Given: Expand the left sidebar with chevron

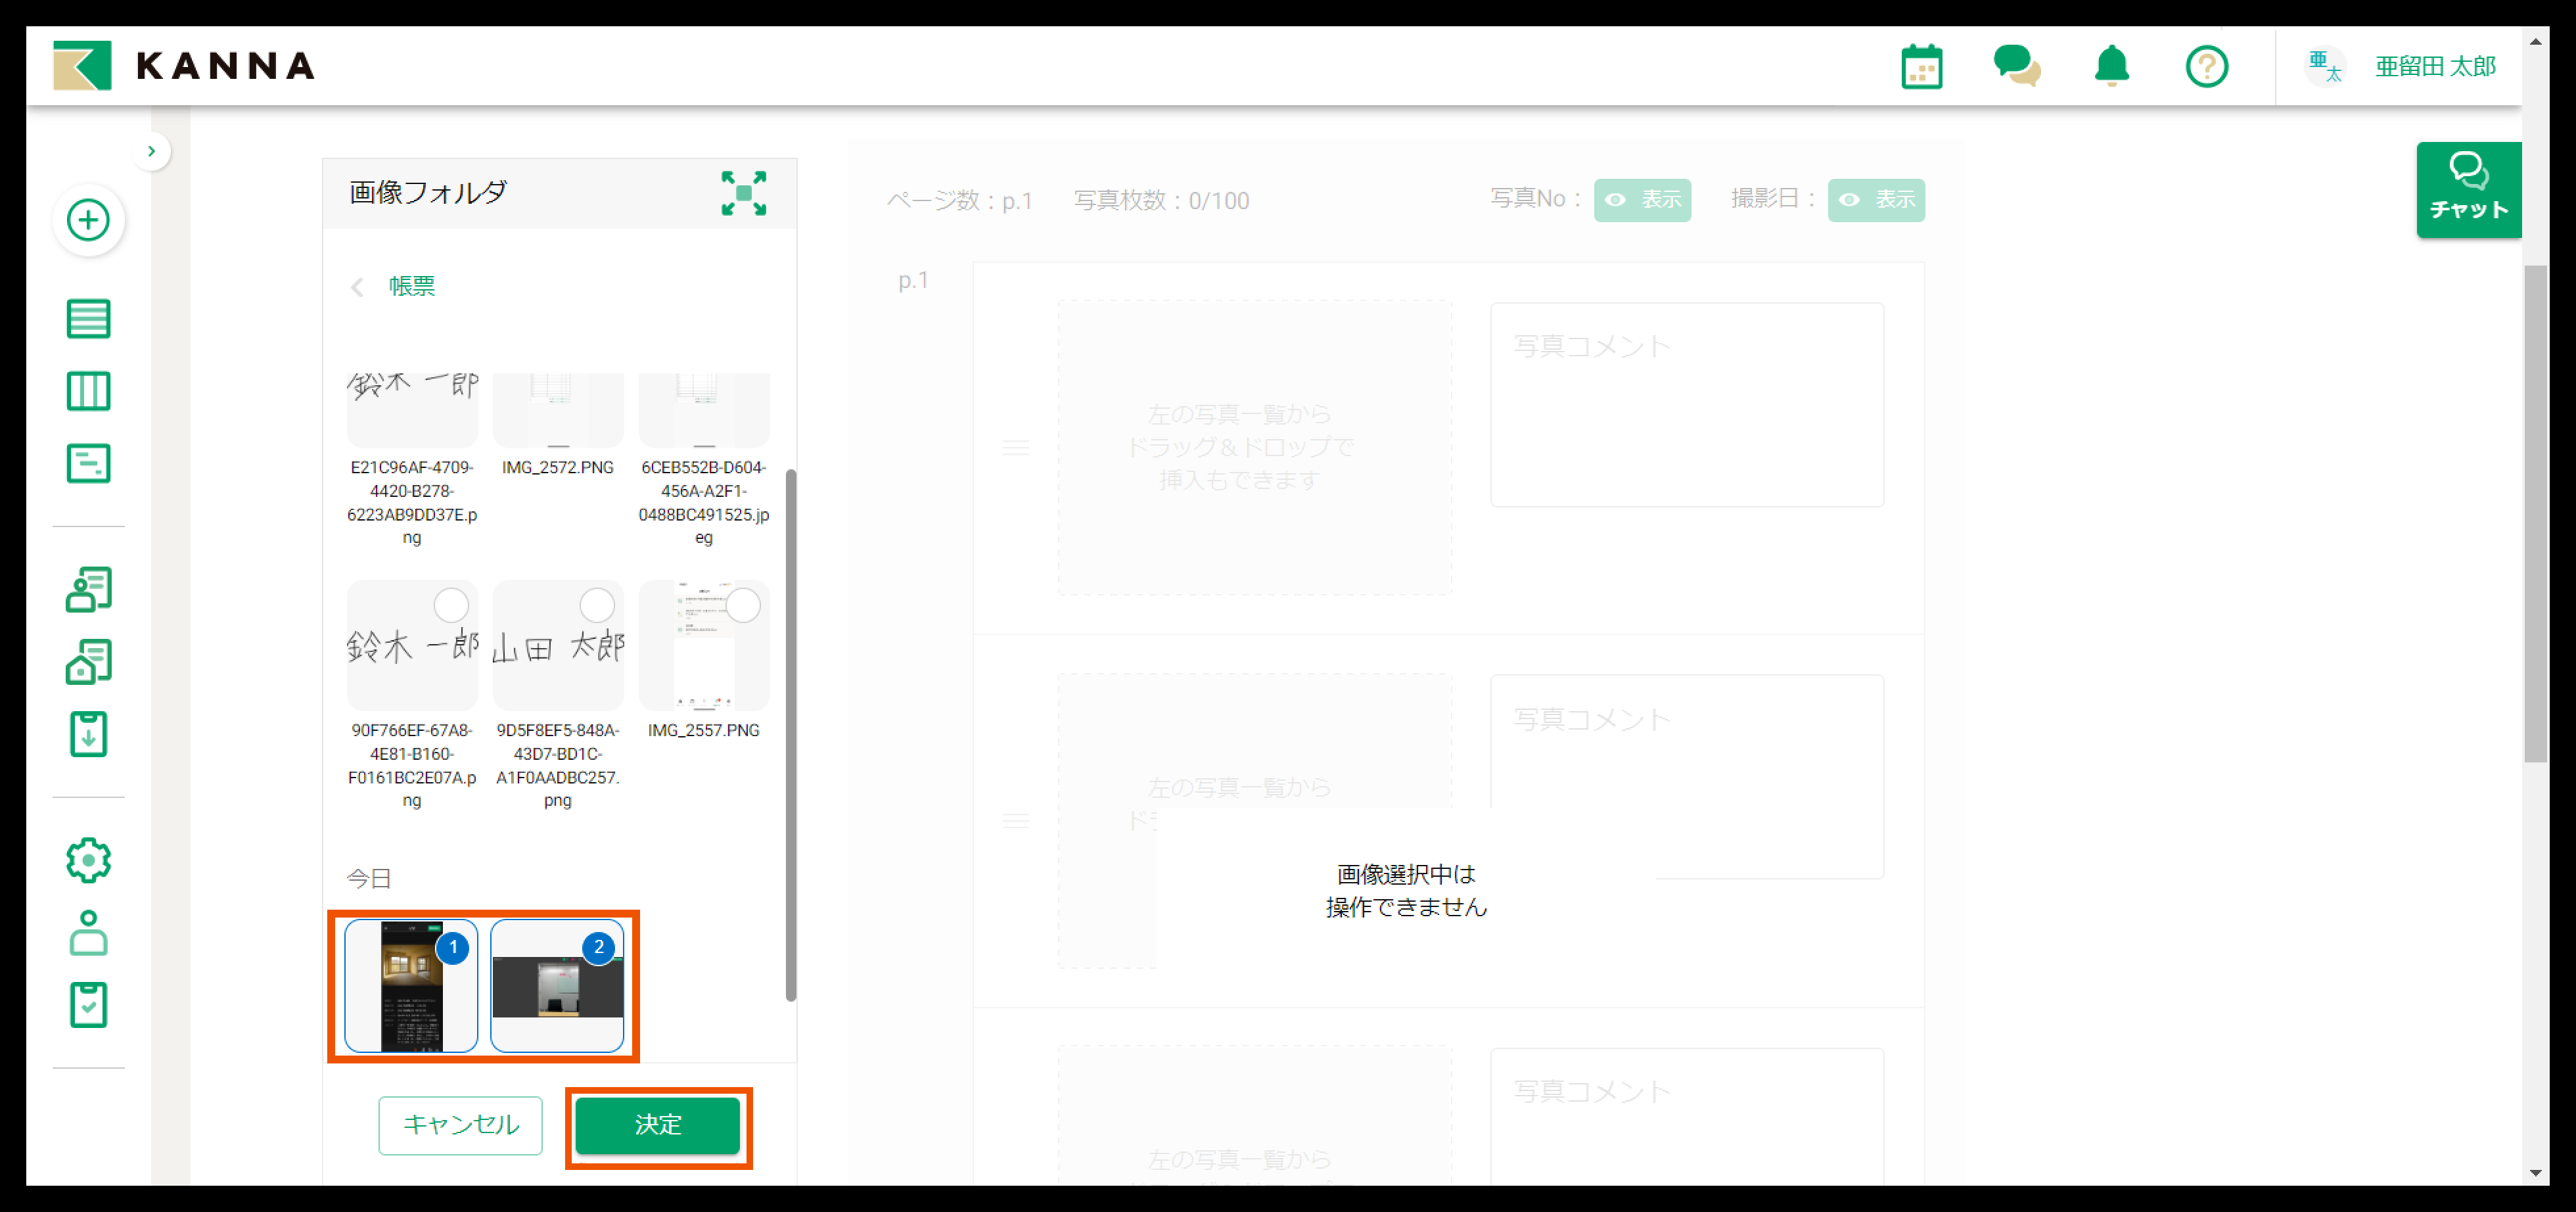Looking at the screenshot, I should (x=151, y=151).
